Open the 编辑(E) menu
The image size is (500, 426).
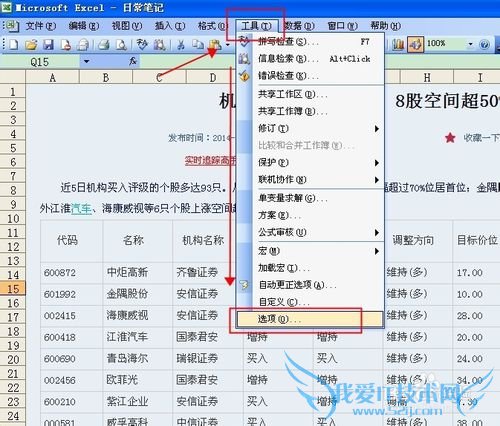pos(84,26)
